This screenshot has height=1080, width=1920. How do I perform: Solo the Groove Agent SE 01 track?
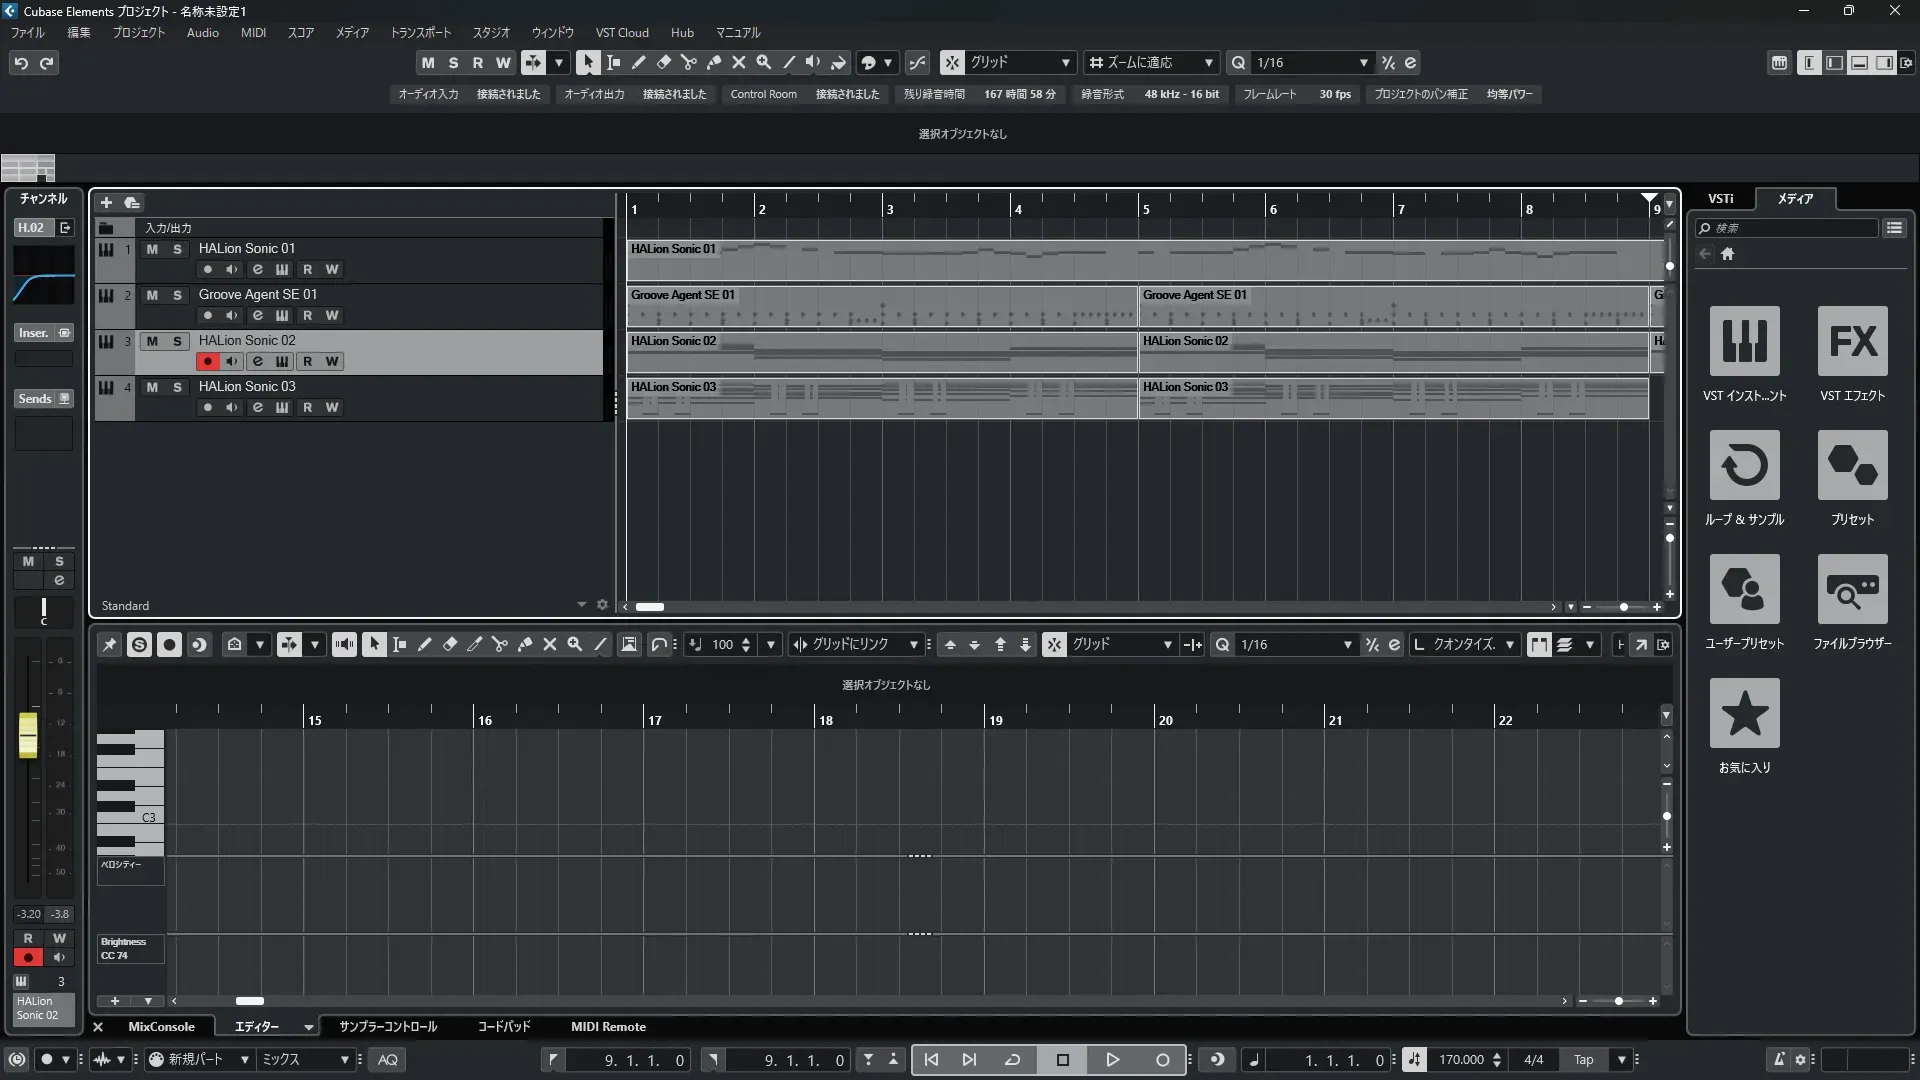click(x=177, y=295)
